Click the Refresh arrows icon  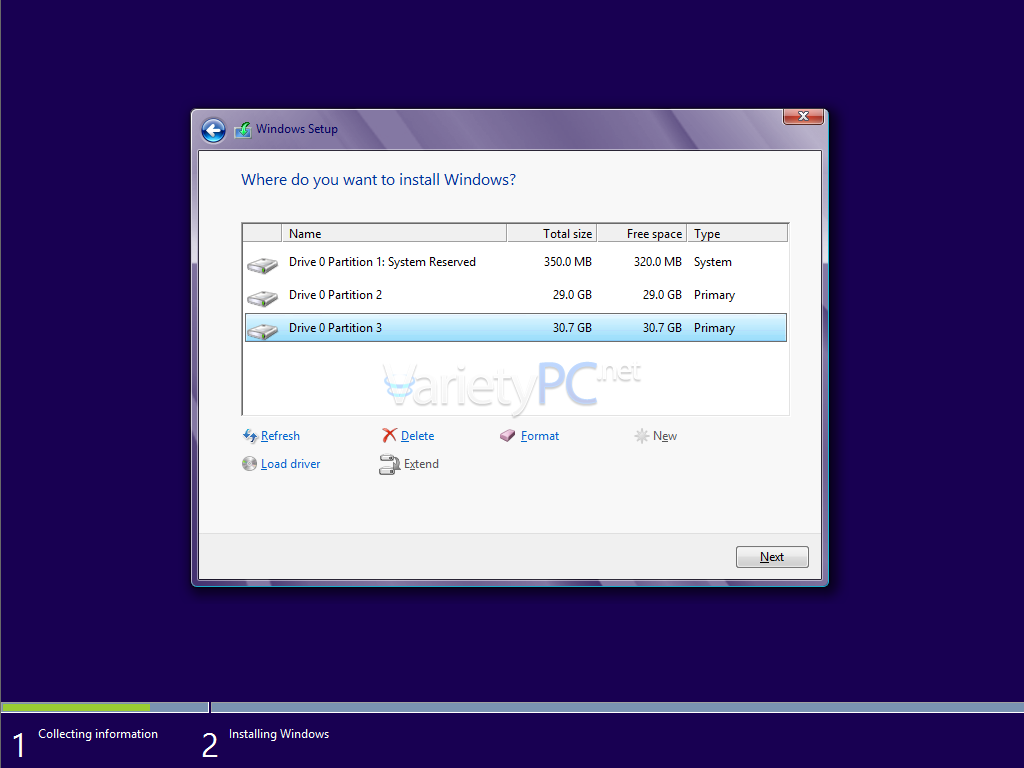[249, 436]
